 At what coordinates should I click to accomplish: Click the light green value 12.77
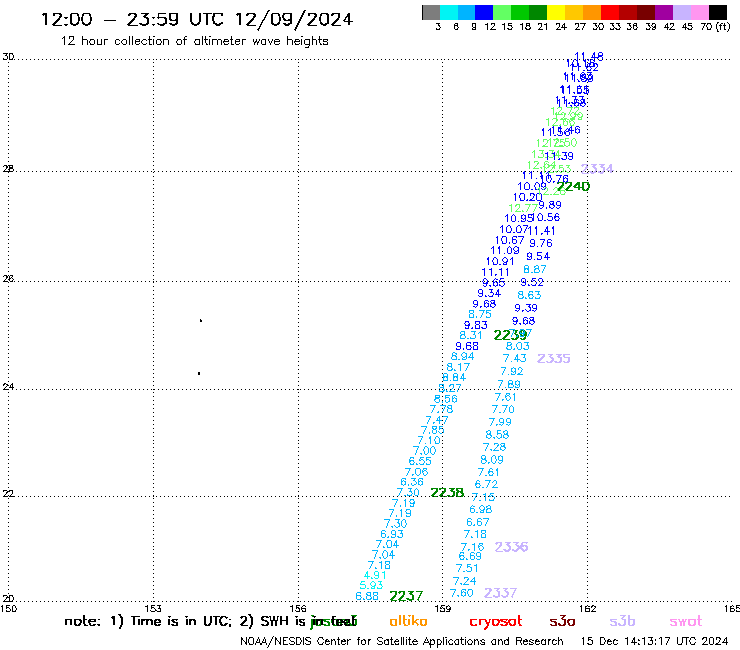tap(523, 208)
